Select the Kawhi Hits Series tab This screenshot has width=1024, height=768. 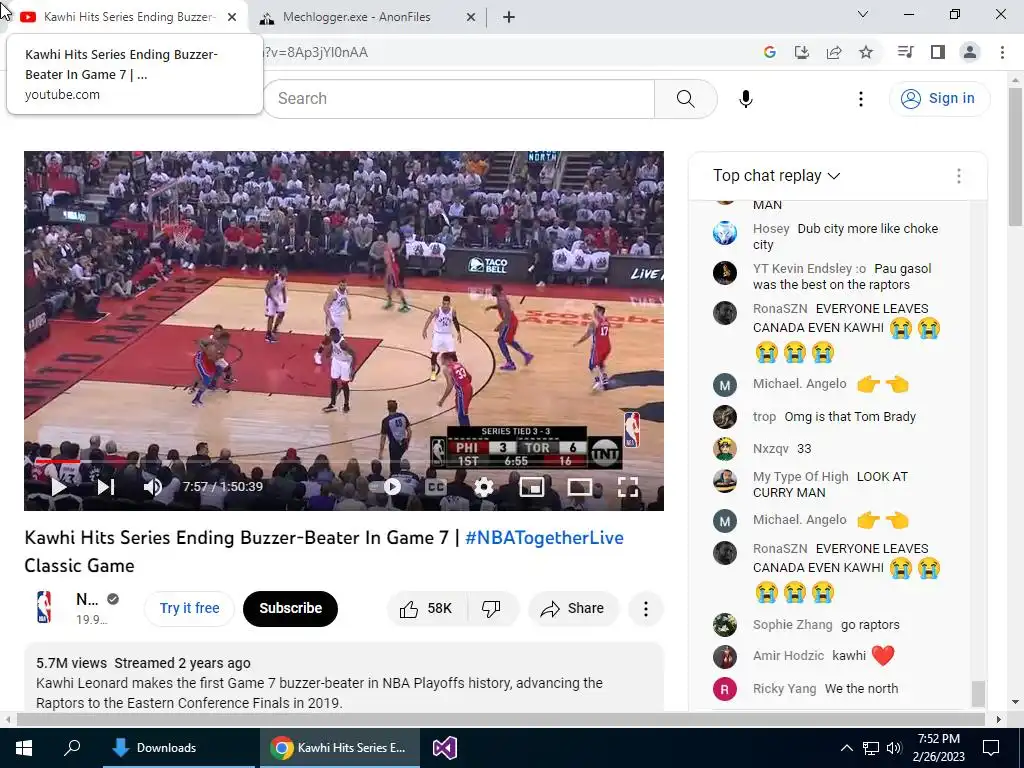(129, 18)
